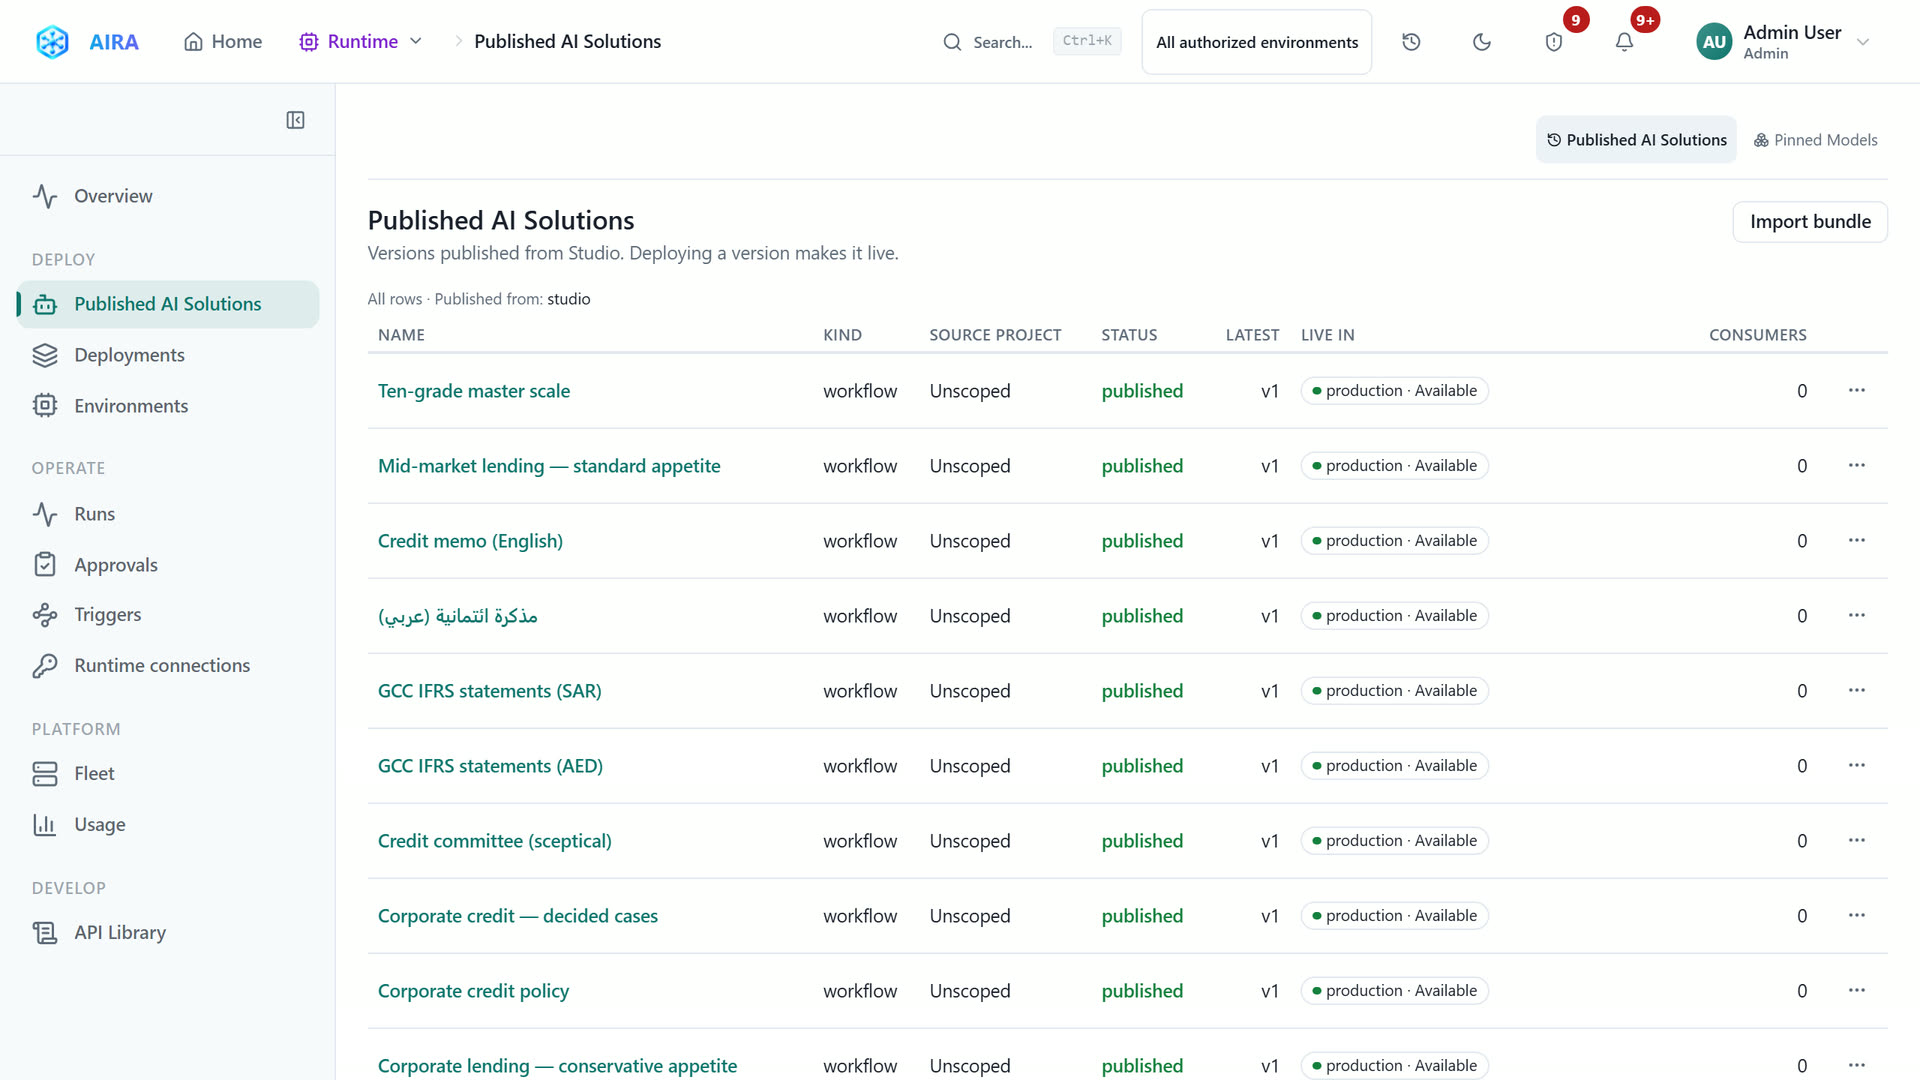Open Runs in the sidebar

168,514
